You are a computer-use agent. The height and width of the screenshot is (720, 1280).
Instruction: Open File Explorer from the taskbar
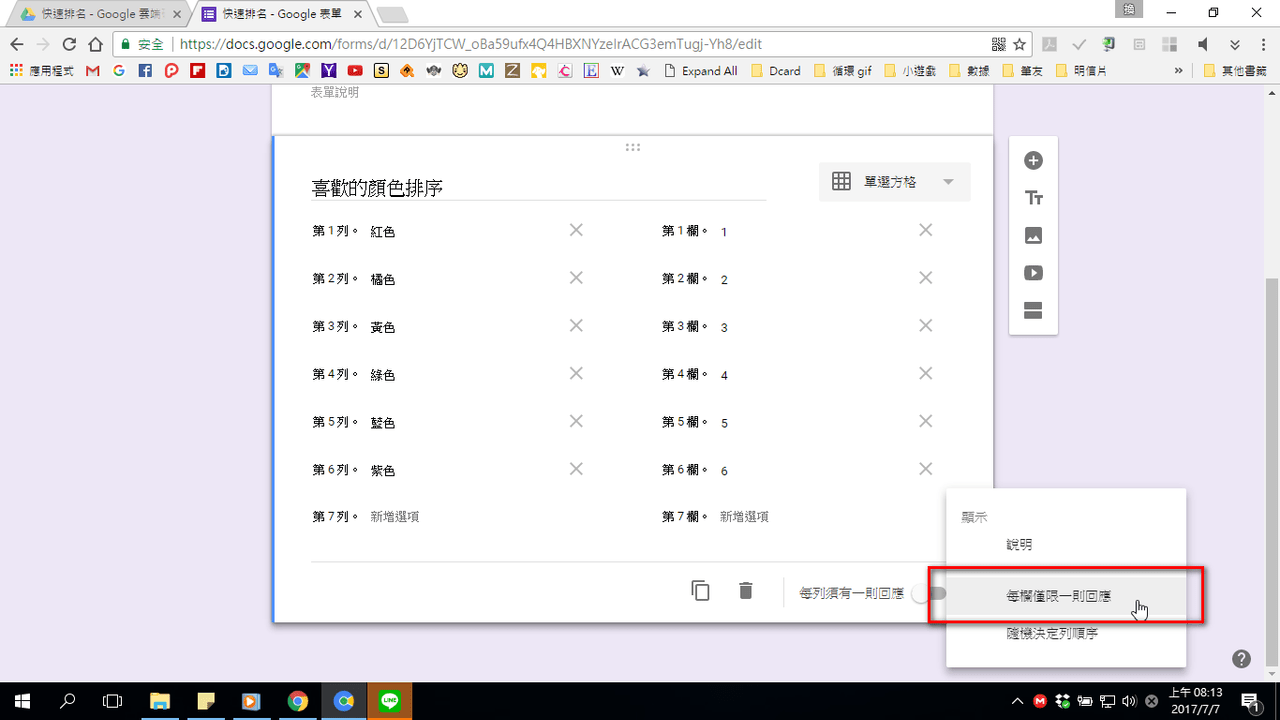pos(160,701)
